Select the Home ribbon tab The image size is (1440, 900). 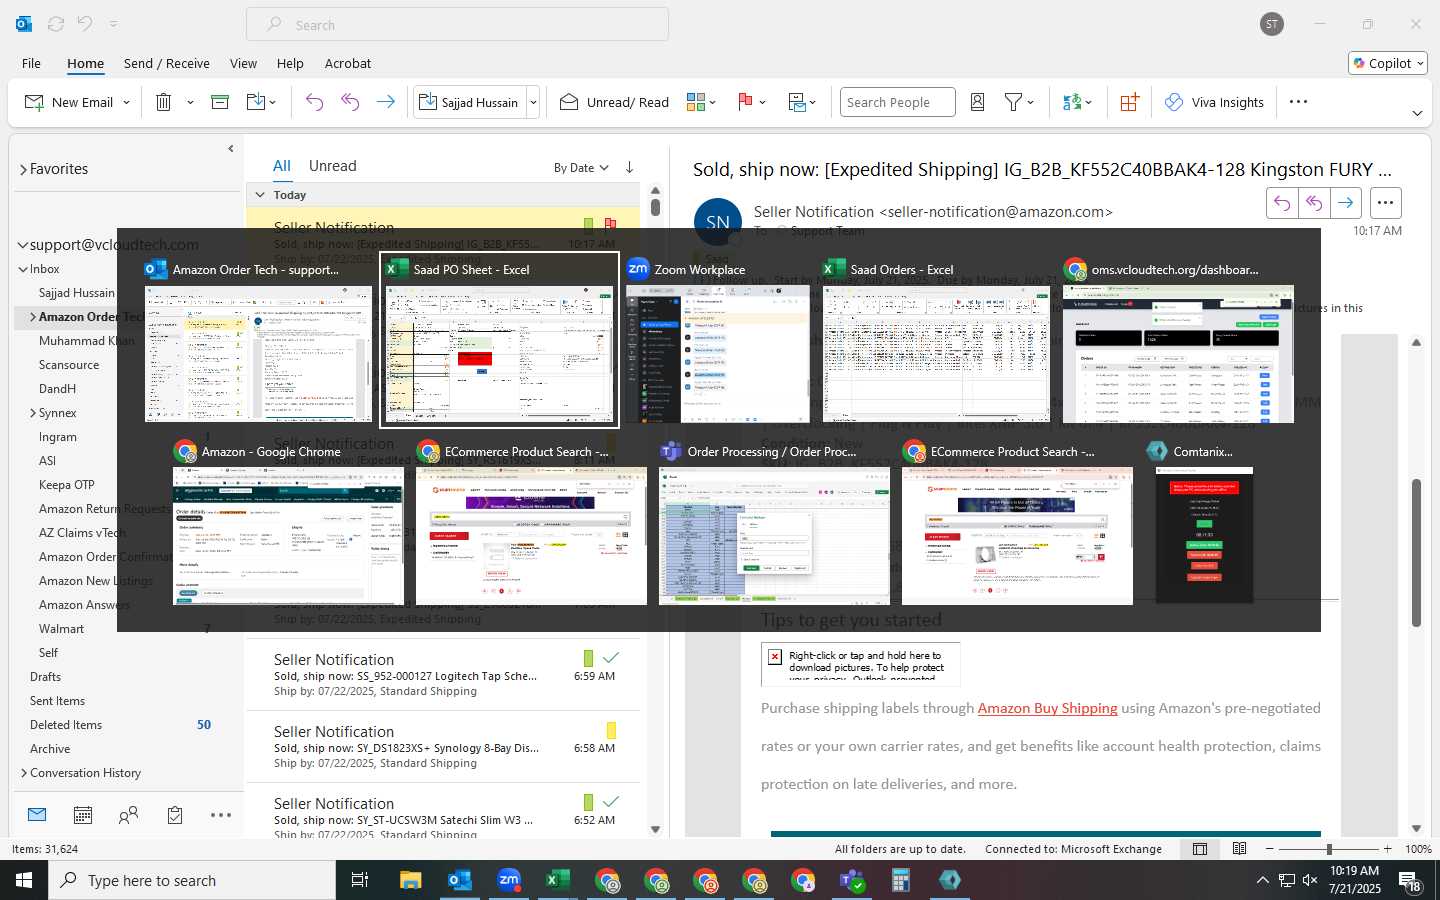(85, 63)
